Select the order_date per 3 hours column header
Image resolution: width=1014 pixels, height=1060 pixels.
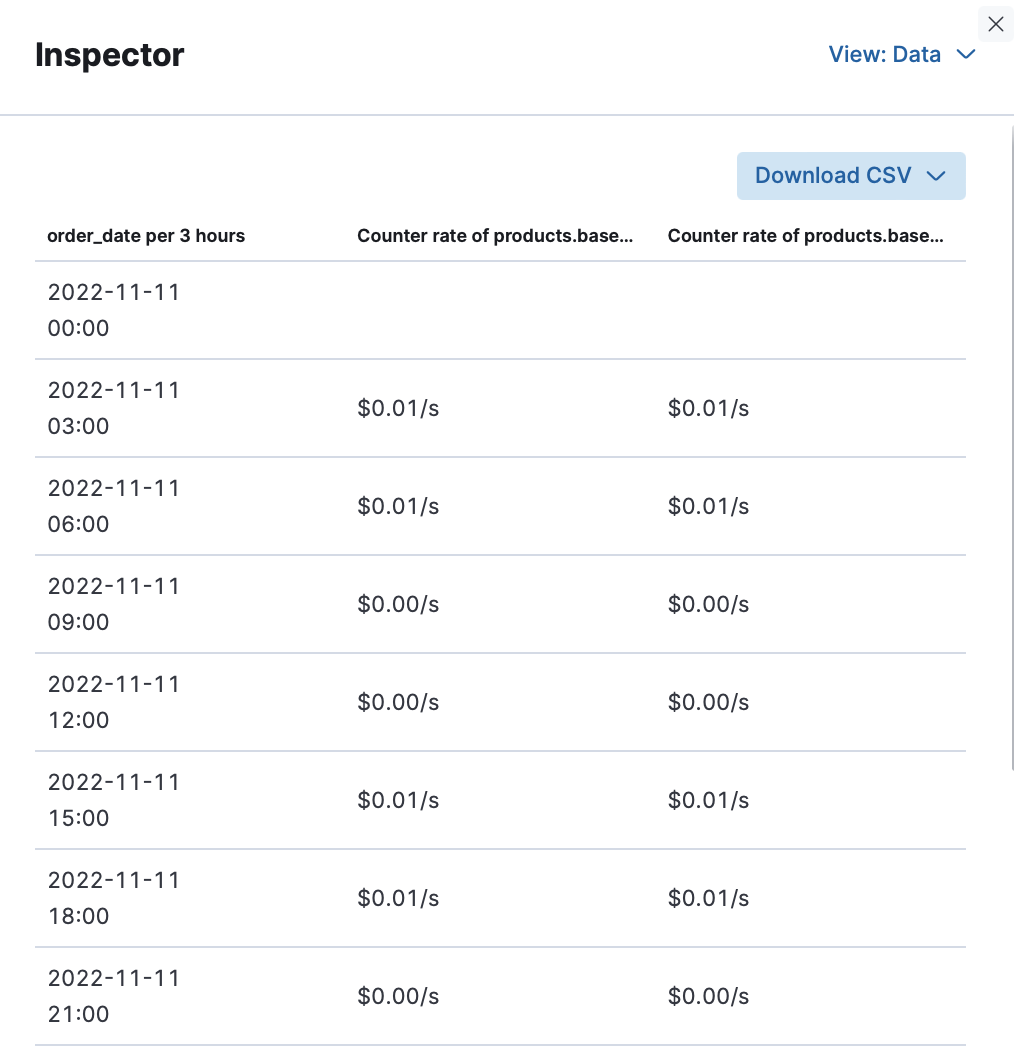coord(146,236)
